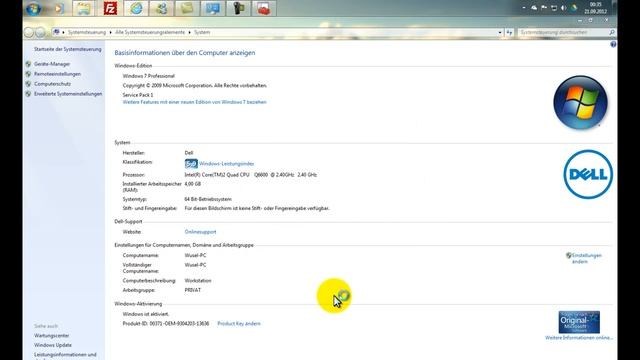Open the black camcorder taskbar app
Viewport: 640px width, 360px height.
click(x=238, y=9)
